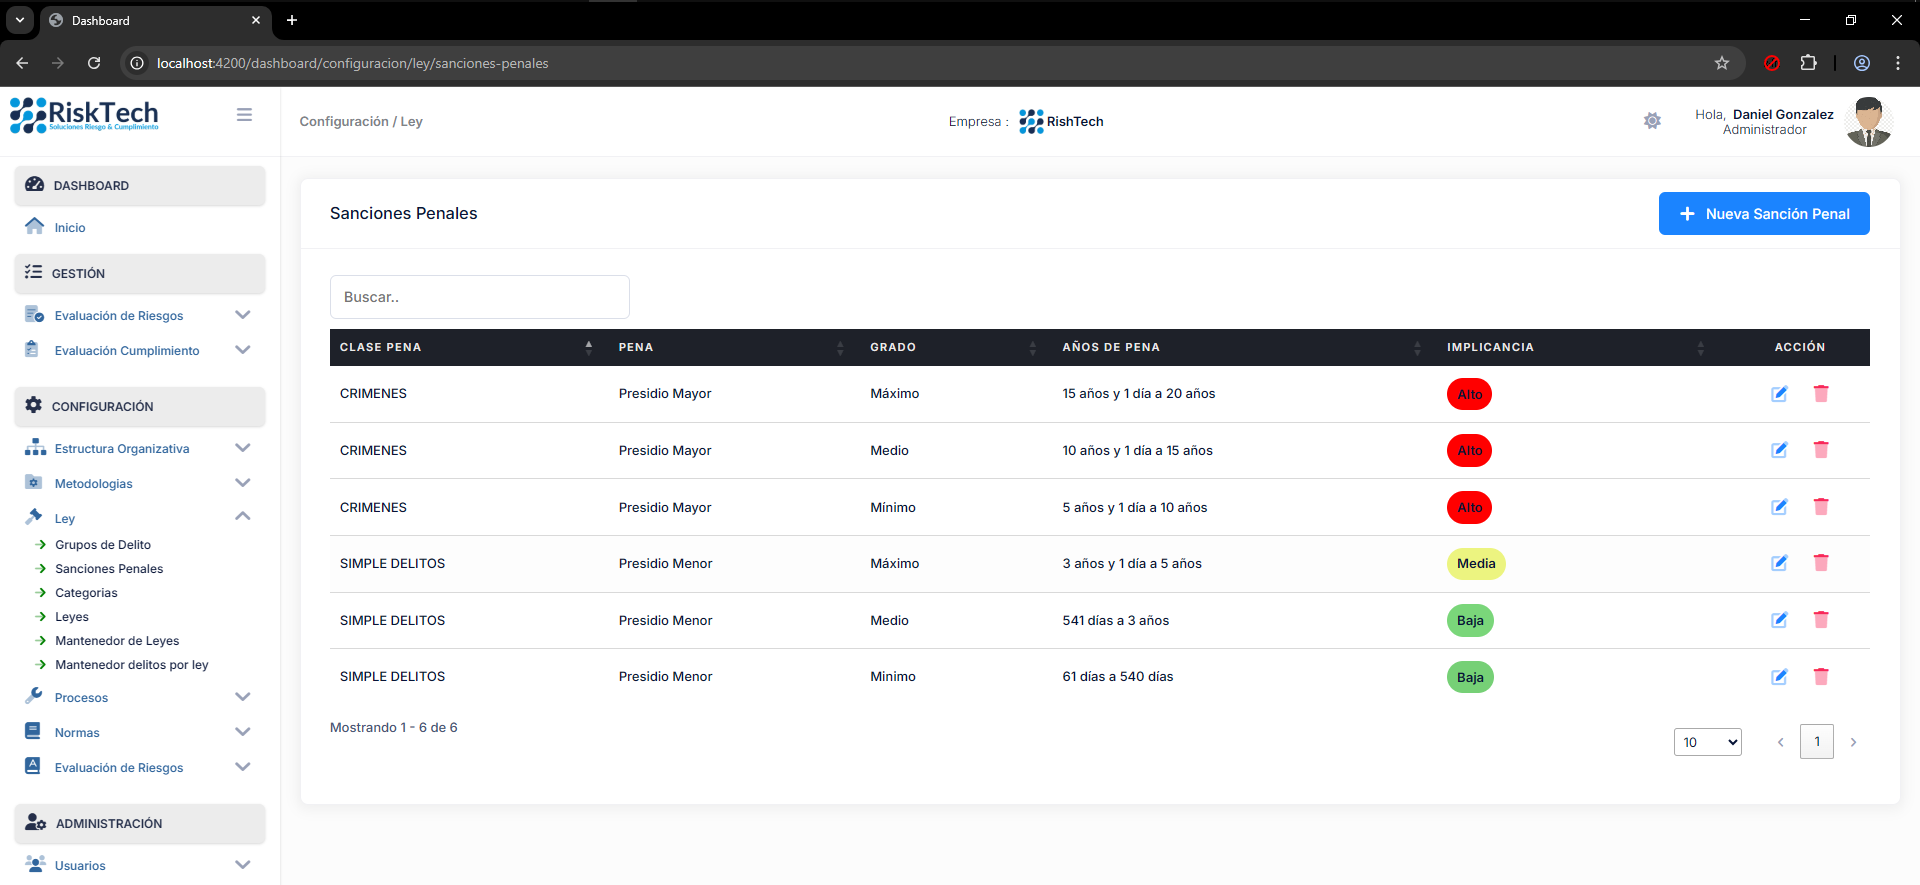The width and height of the screenshot is (1920, 885).
Task: Open the settings gear in header
Action: [x=1652, y=121]
